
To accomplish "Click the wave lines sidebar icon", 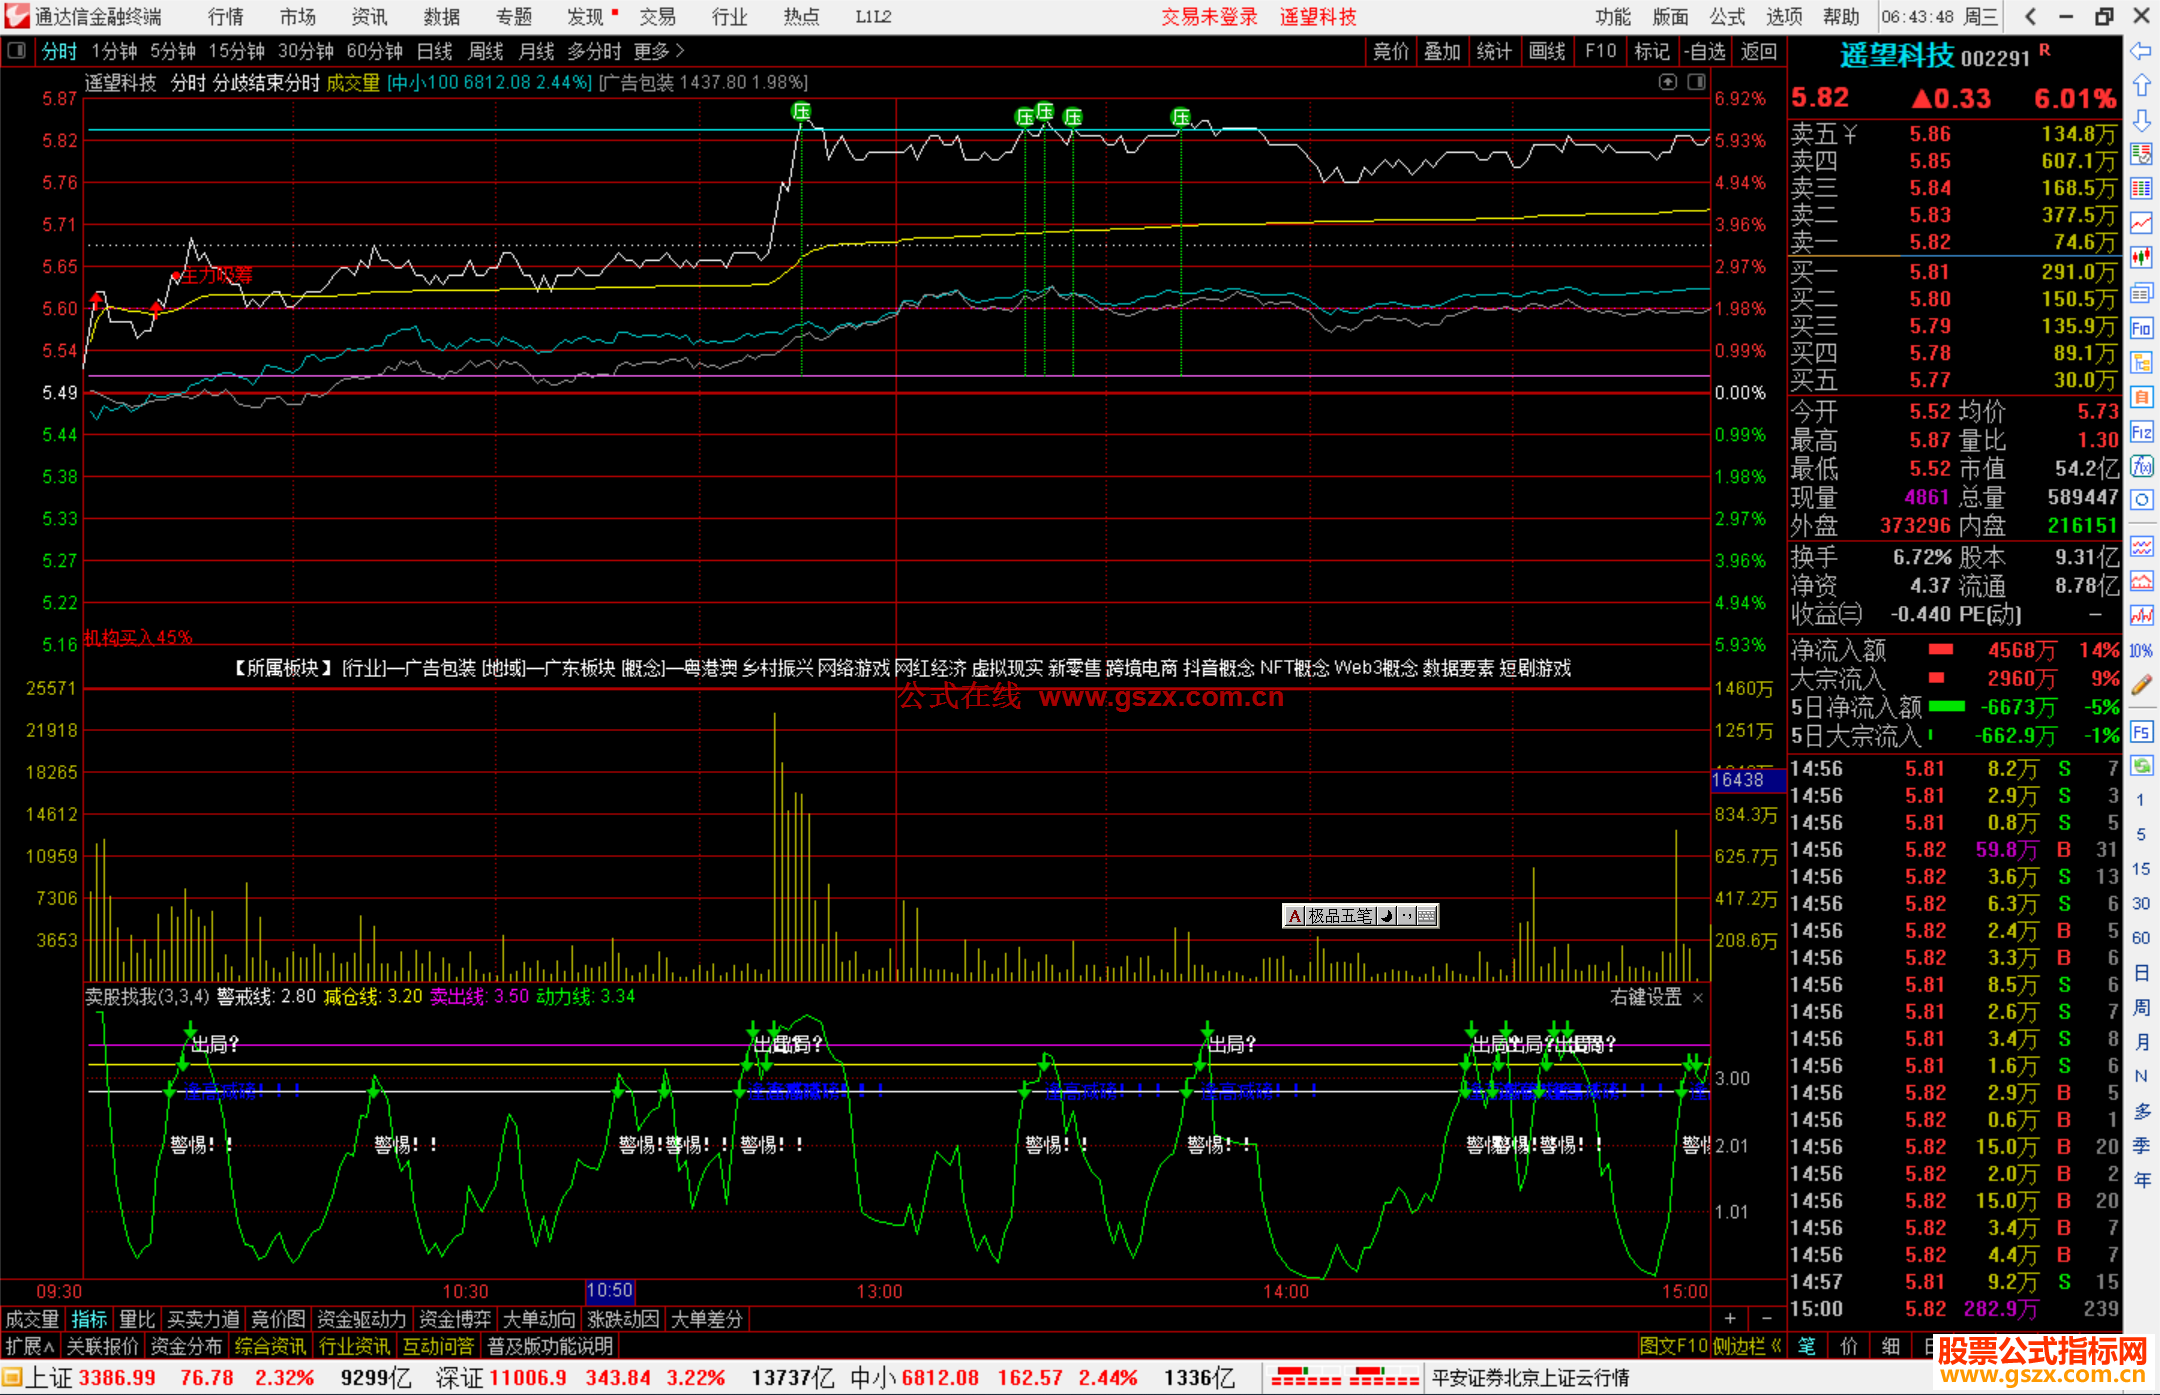I will [x=2141, y=546].
